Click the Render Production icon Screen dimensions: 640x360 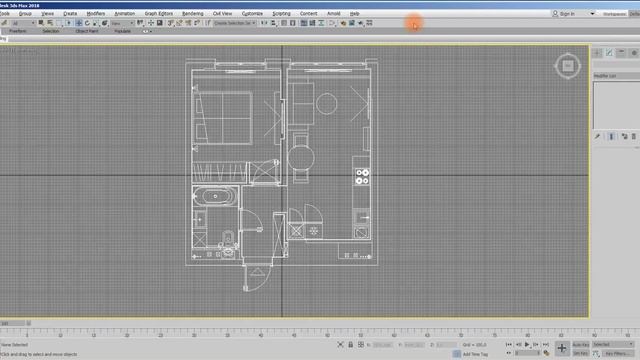coord(360,23)
